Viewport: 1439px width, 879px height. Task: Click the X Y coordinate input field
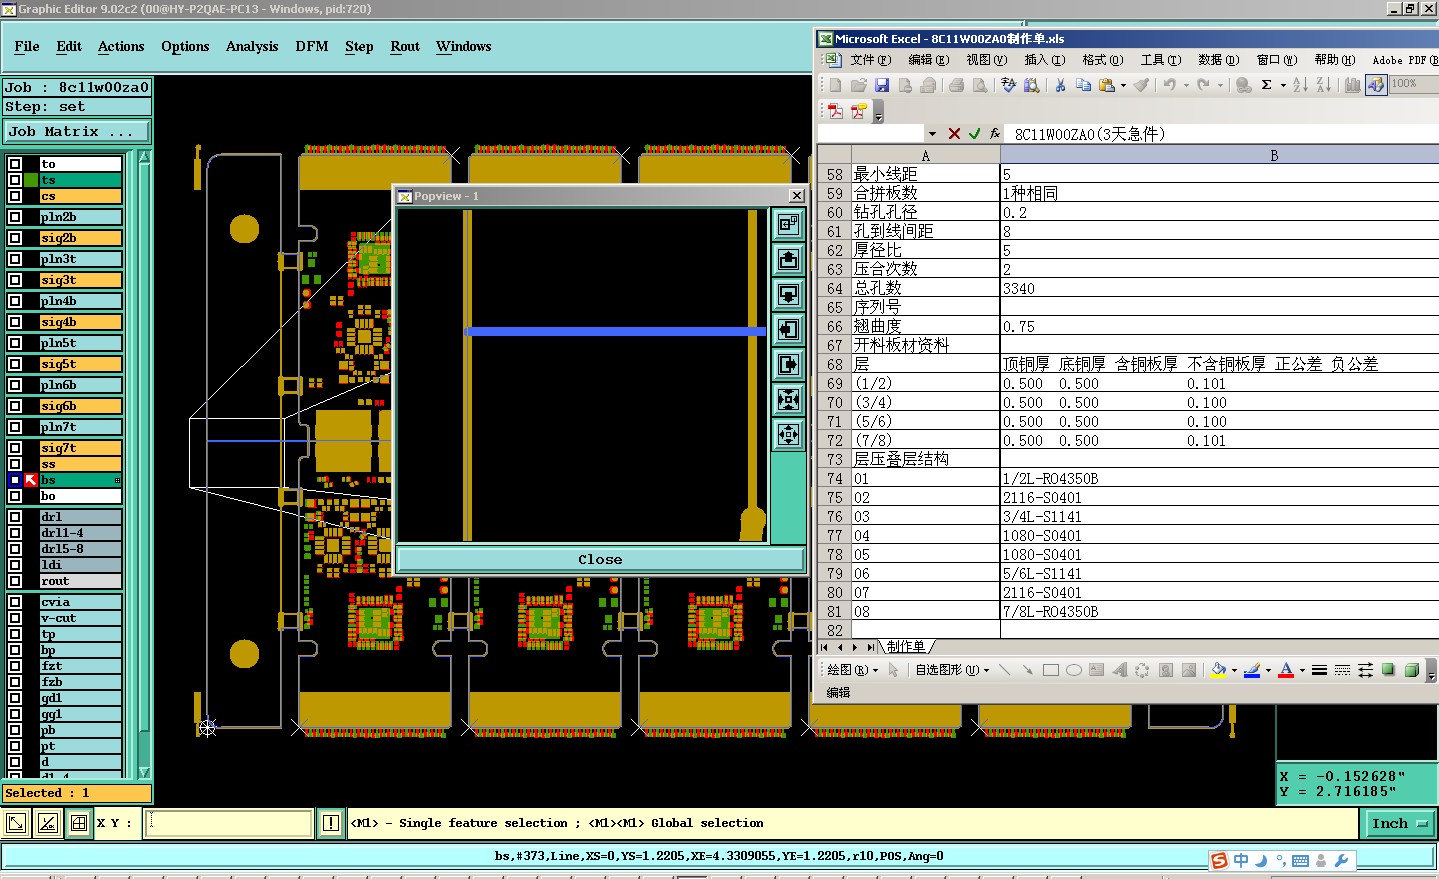click(x=229, y=823)
